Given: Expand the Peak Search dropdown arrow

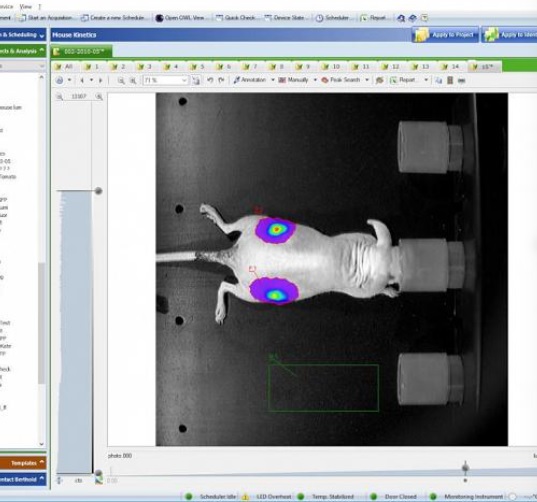Looking at the screenshot, I should [367, 80].
